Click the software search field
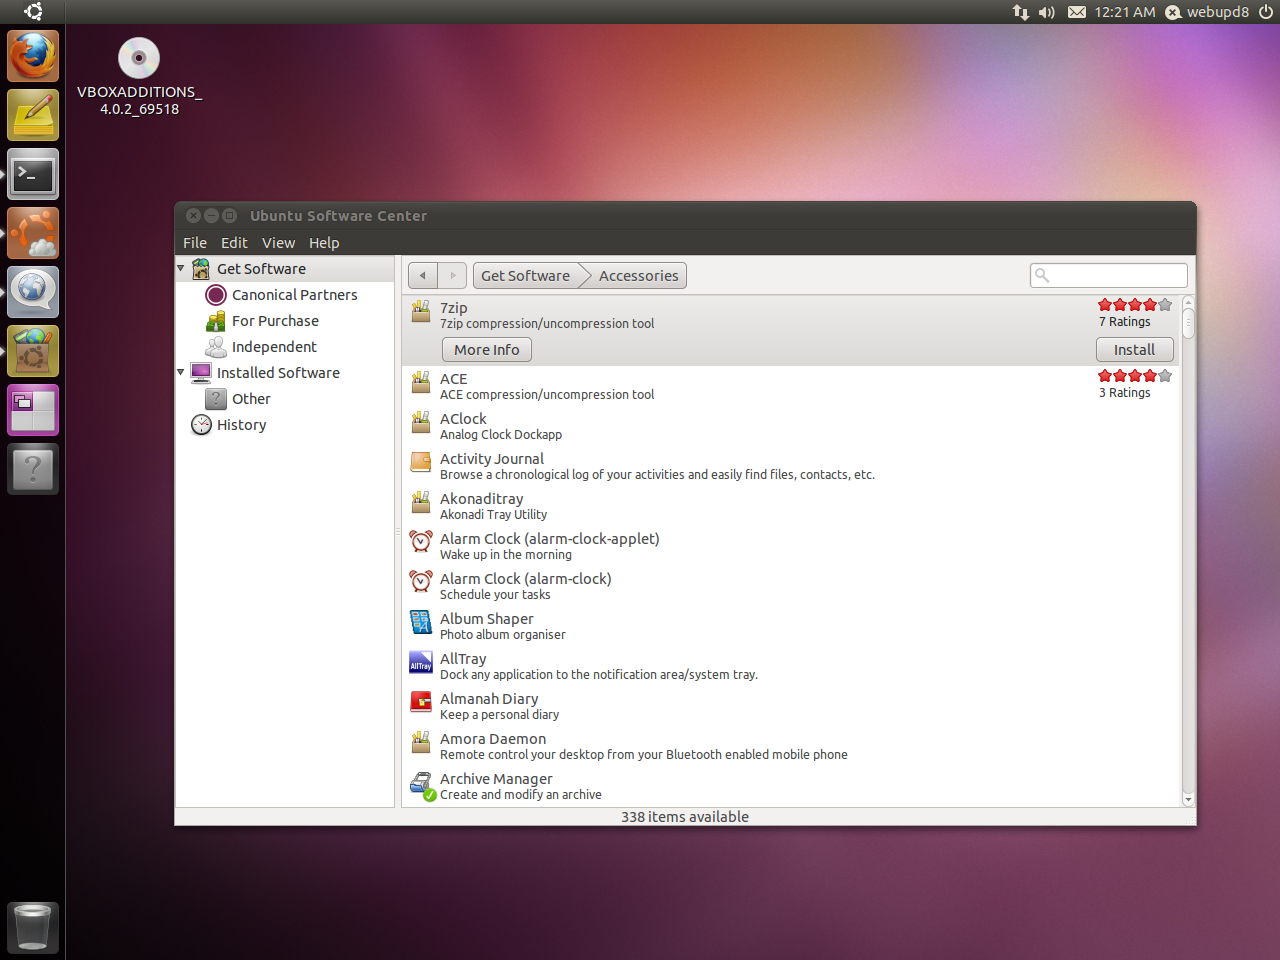Image resolution: width=1280 pixels, height=960 pixels. click(x=1109, y=275)
